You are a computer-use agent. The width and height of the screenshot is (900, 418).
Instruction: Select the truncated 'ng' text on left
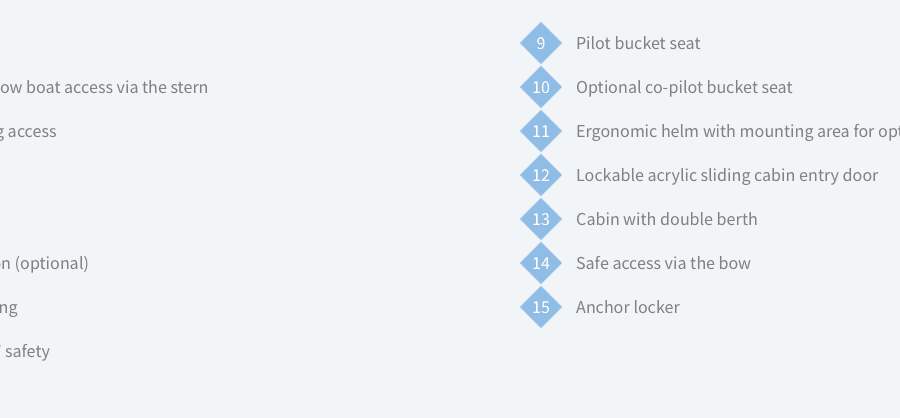coord(9,308)
